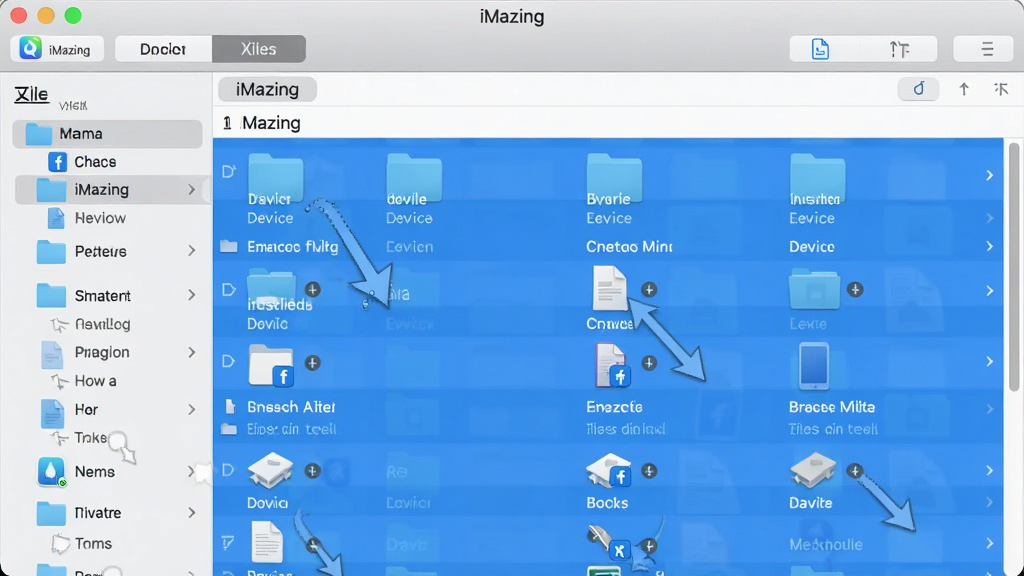
Task: Open the devile Device folder icon
Action: point(414,178)
